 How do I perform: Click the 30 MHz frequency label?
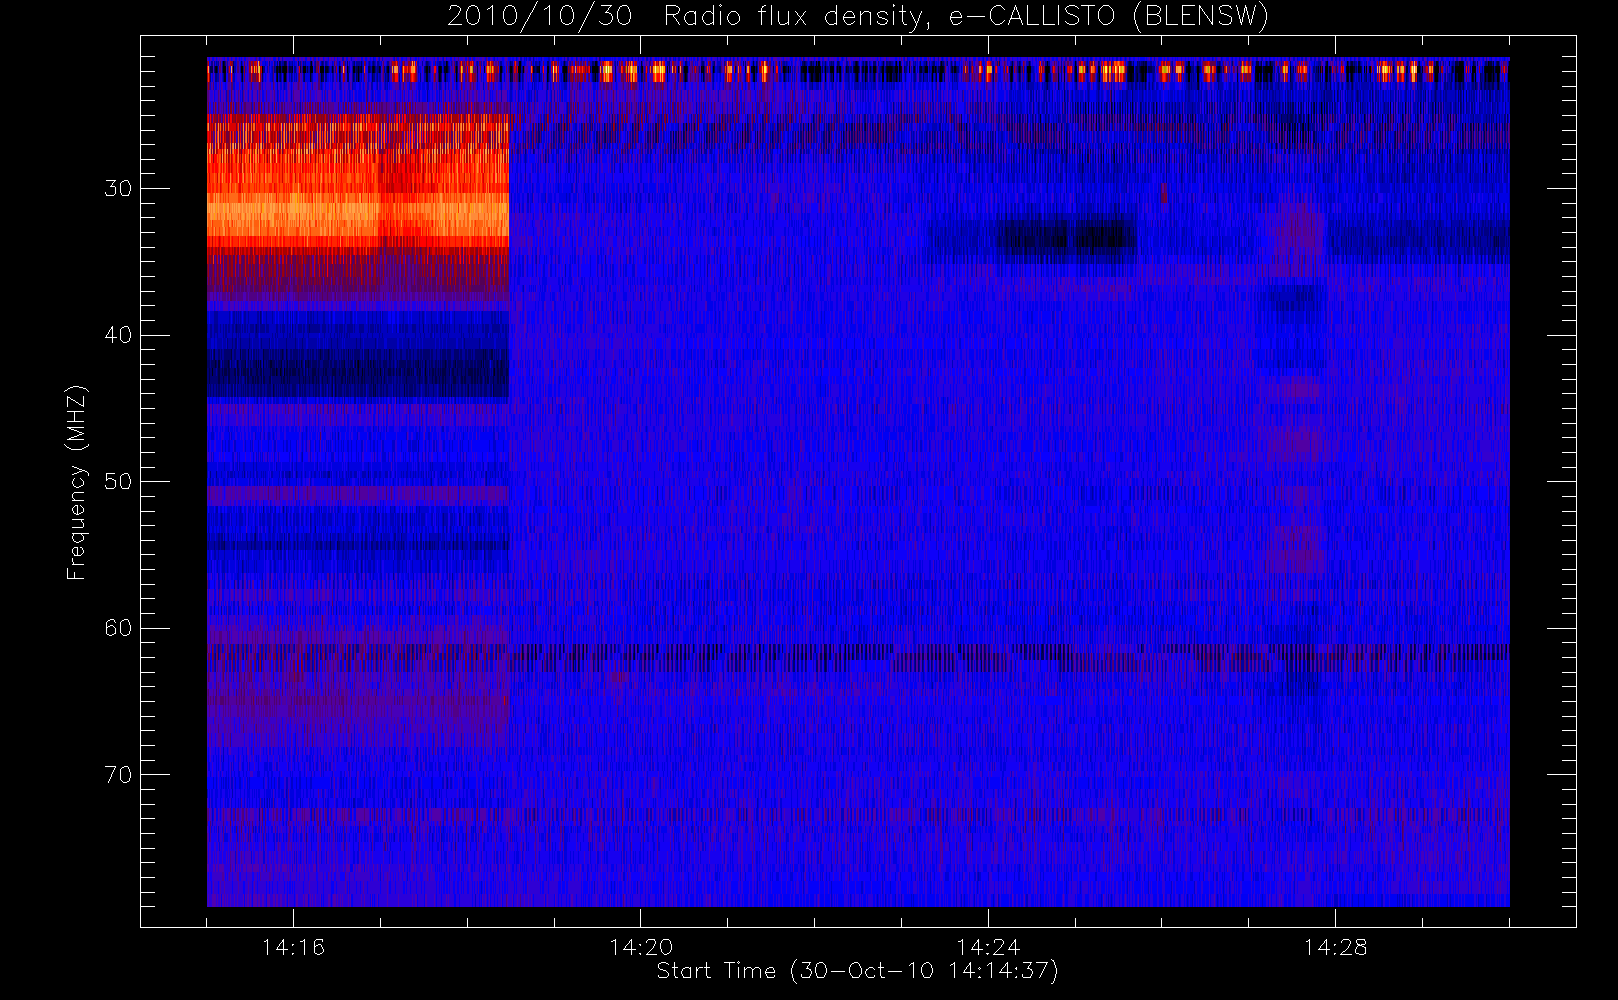click(x=118, y=188)
